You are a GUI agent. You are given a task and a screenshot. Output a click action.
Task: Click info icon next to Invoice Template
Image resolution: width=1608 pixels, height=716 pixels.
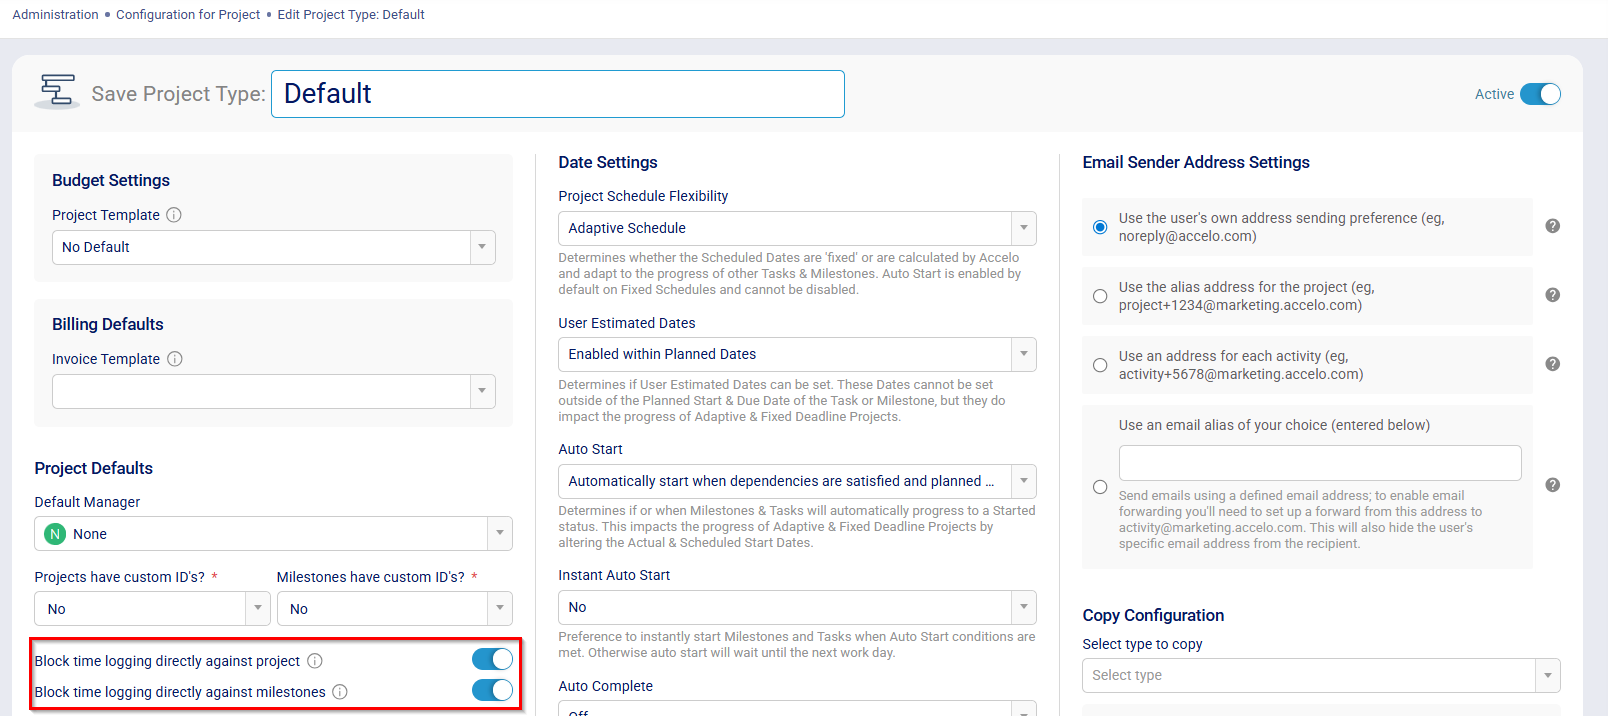point(175,359)
